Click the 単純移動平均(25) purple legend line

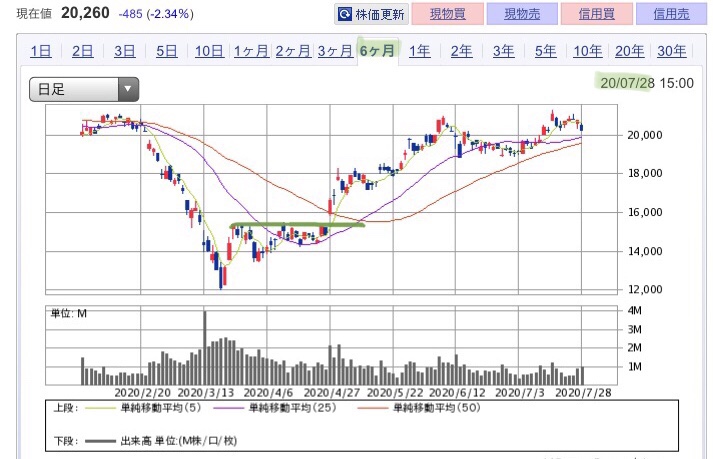[229, 408]
